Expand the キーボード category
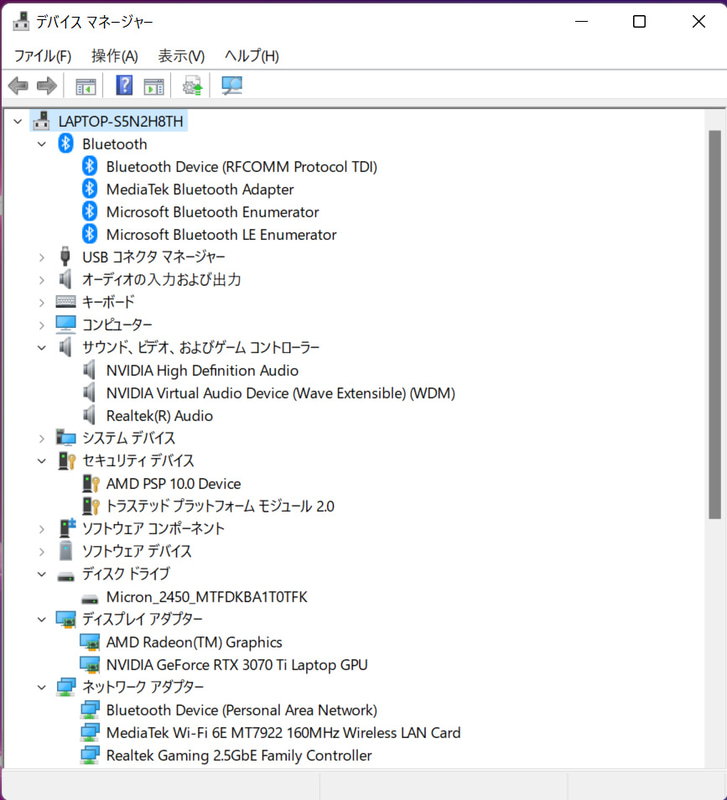 [42, 302]
